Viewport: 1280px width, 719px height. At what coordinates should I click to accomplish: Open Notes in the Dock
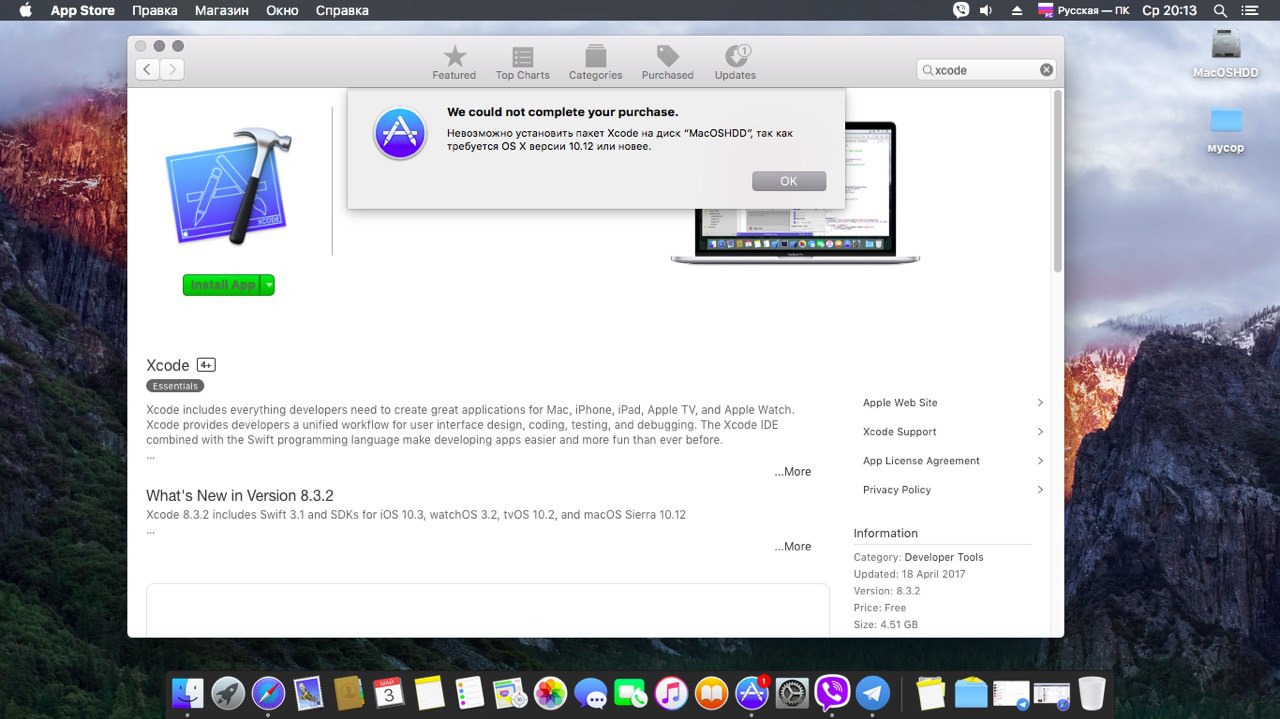click(x=429, y=693)
